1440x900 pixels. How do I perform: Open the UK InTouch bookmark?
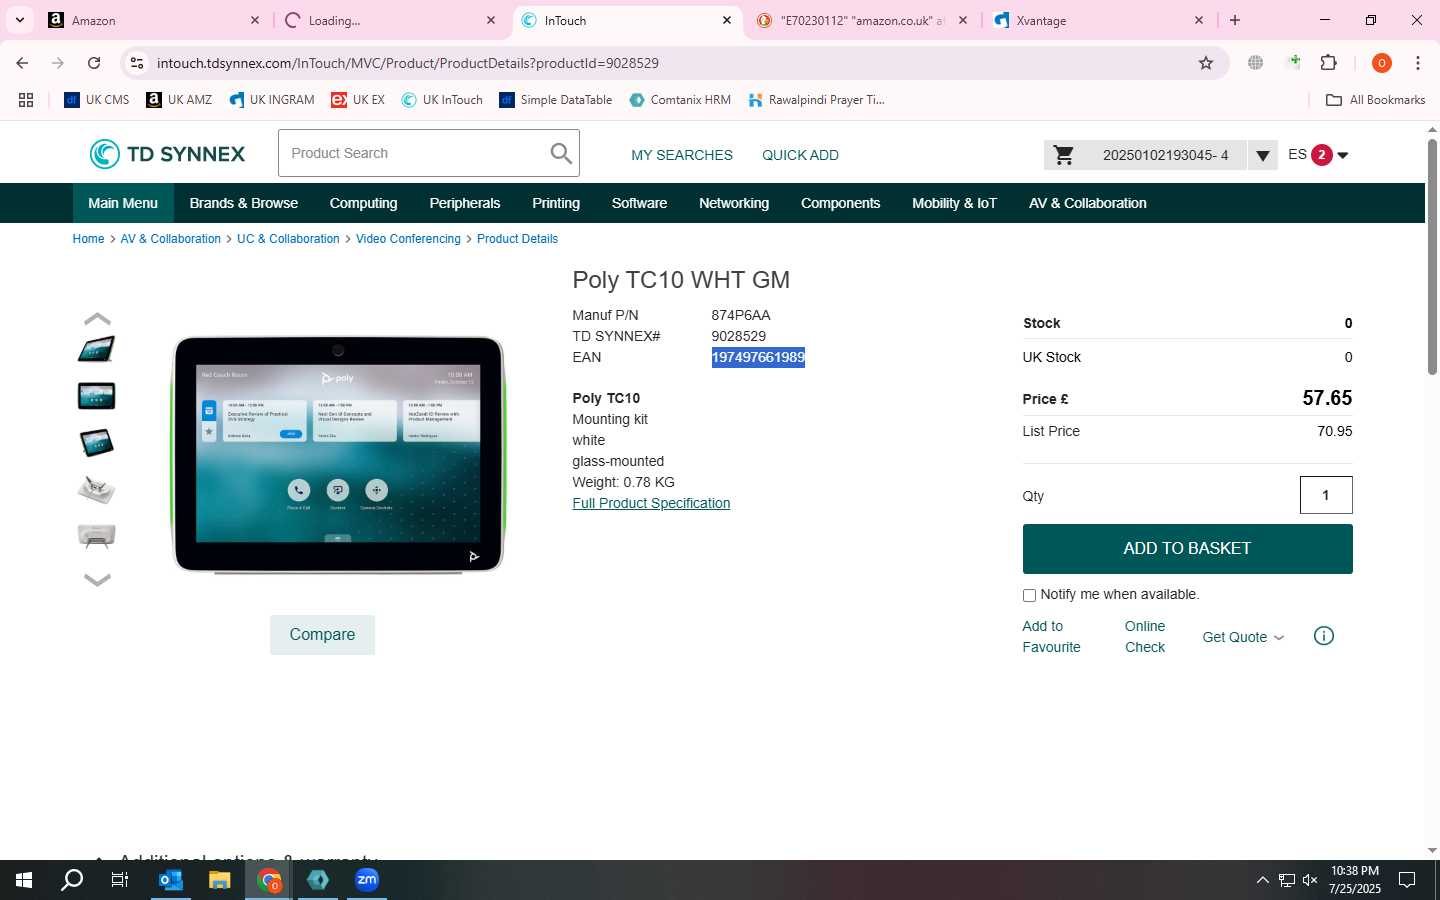pos(442,100)
